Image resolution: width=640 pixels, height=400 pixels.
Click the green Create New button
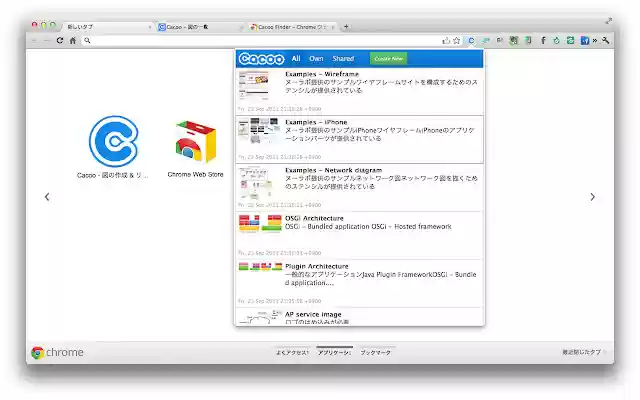click(389, 59)
